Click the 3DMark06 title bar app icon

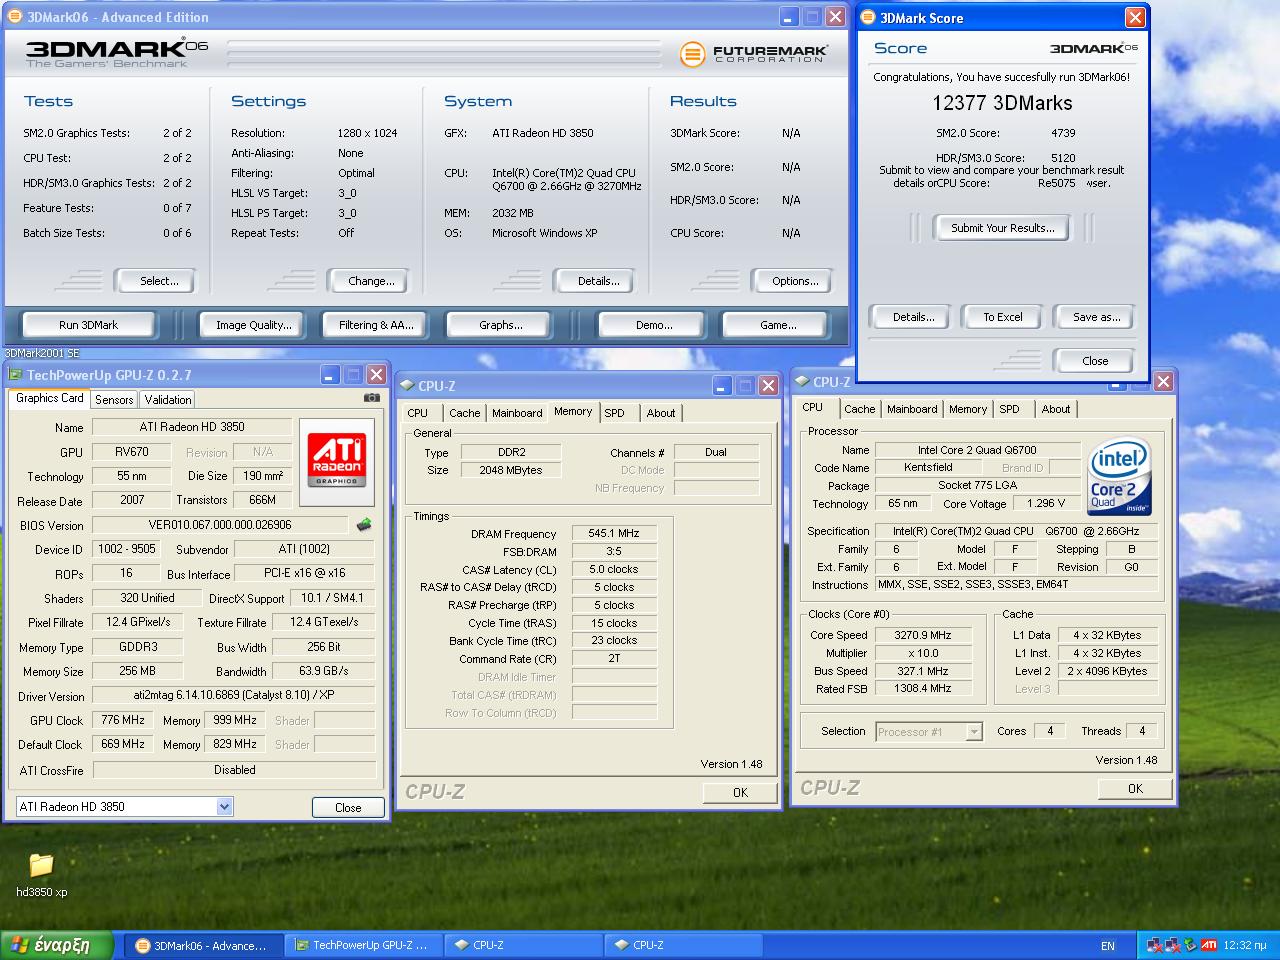pyautogui.click(x=15, y=17)
